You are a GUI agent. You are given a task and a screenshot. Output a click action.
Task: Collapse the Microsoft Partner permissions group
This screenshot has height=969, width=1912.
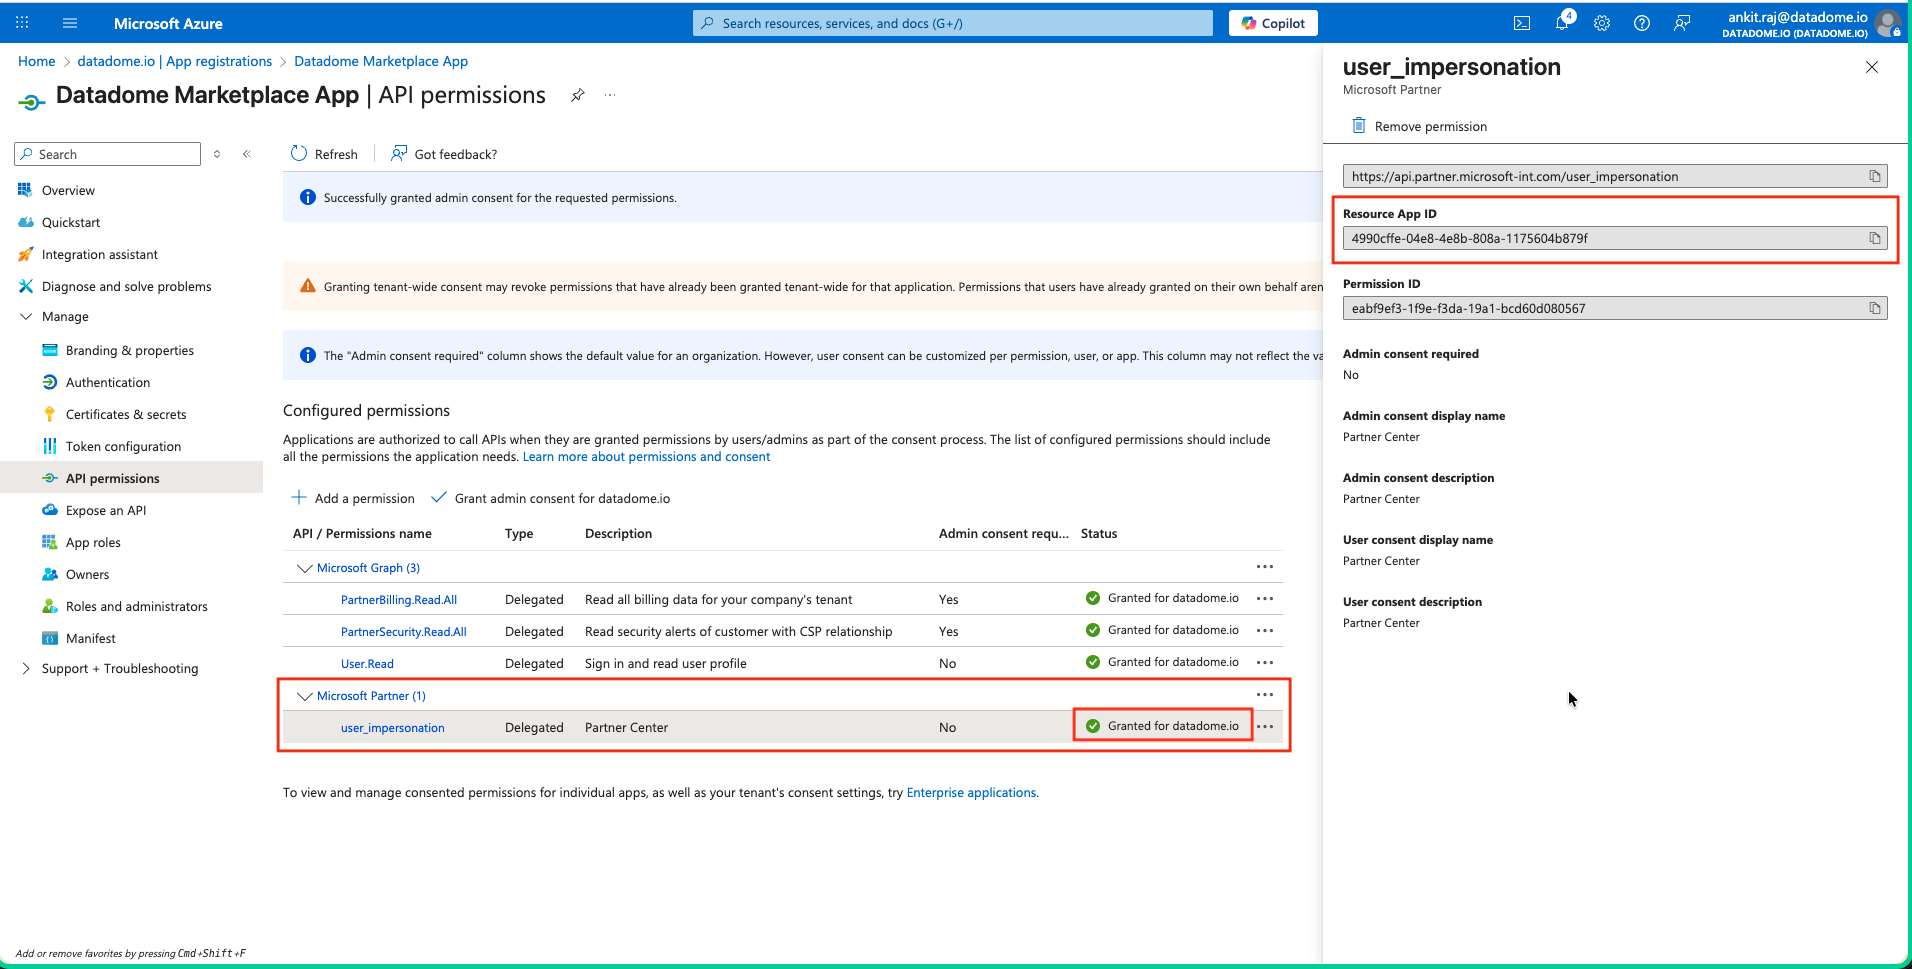coord(305,696)
